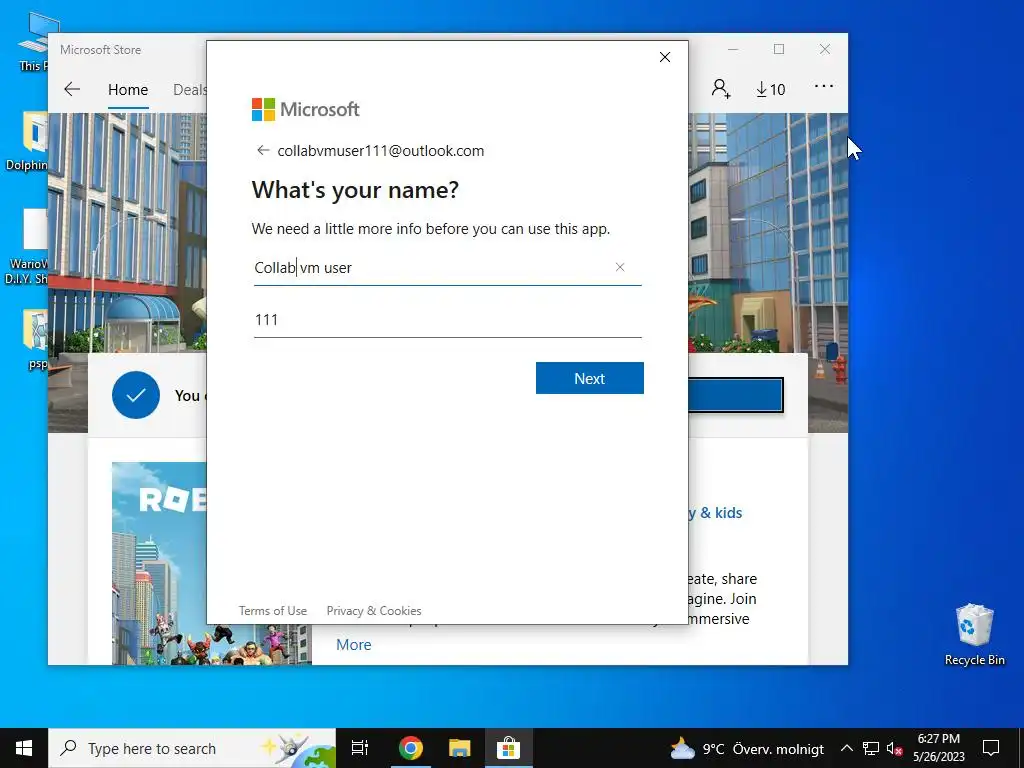This screenshot has width=1024, height=768.
Task: Close the Microsoft sign-in dialog
Action: point(665,57)
